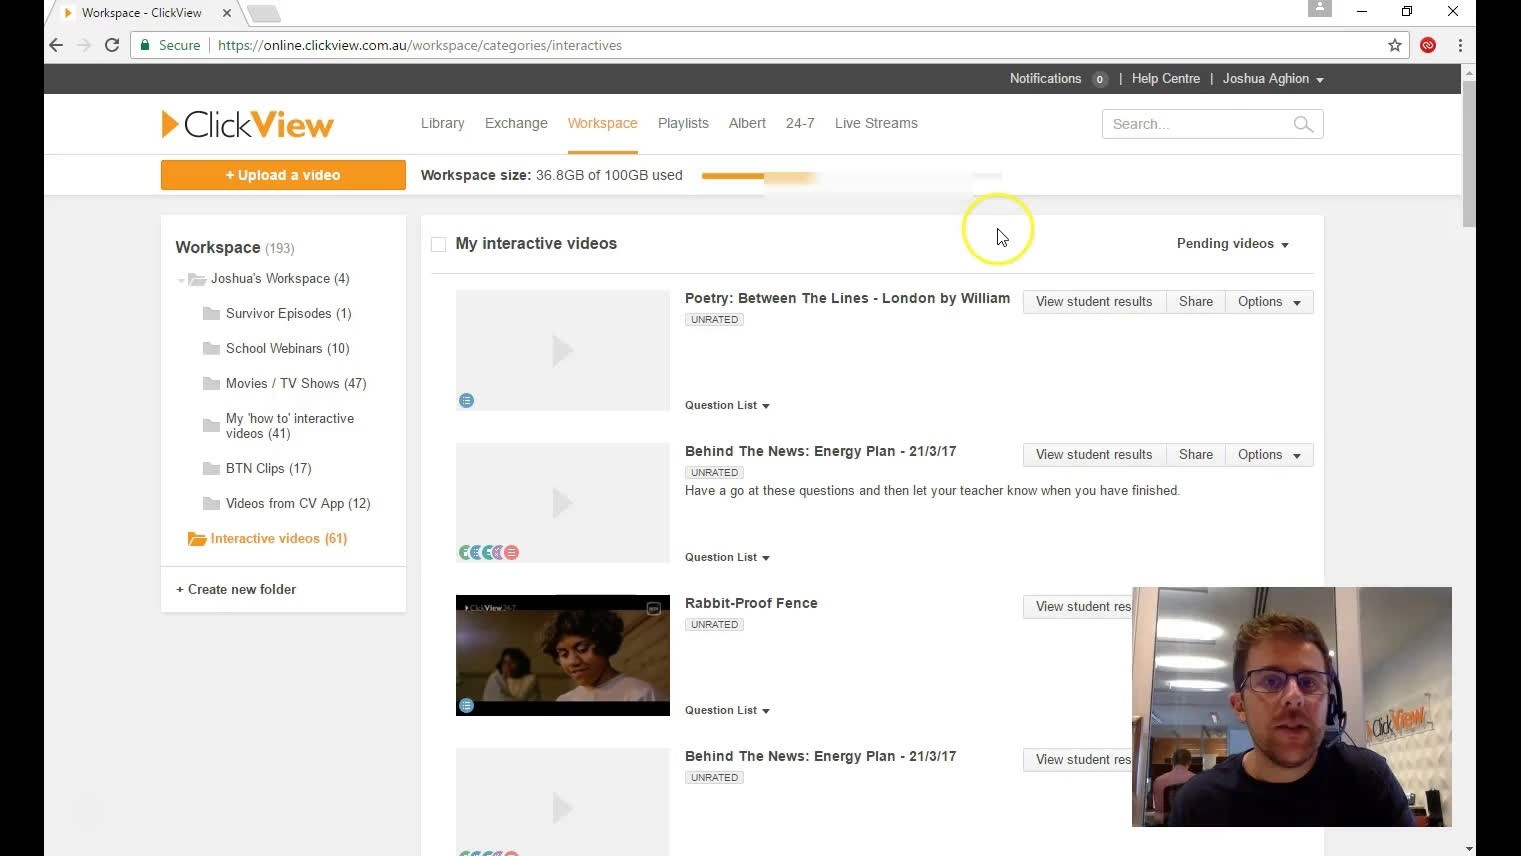Screen dimensions: 1521x856
Task: Click the School Webinars folder icon
Action: [x=211, y=348]
